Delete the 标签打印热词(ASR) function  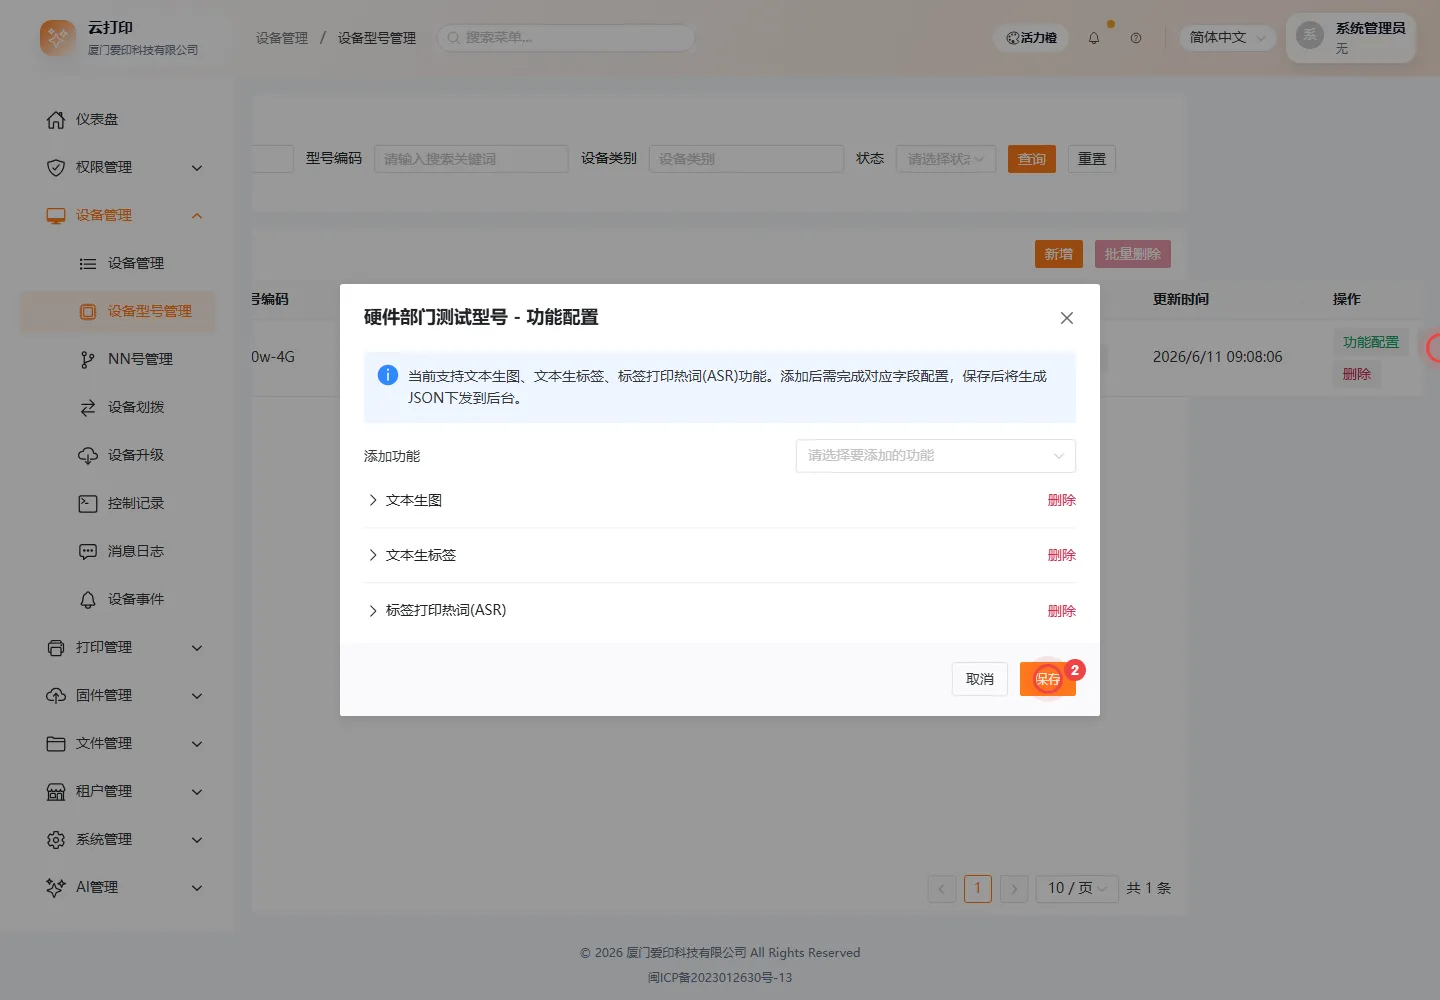pyautogui.click(x=1062, y=611)
